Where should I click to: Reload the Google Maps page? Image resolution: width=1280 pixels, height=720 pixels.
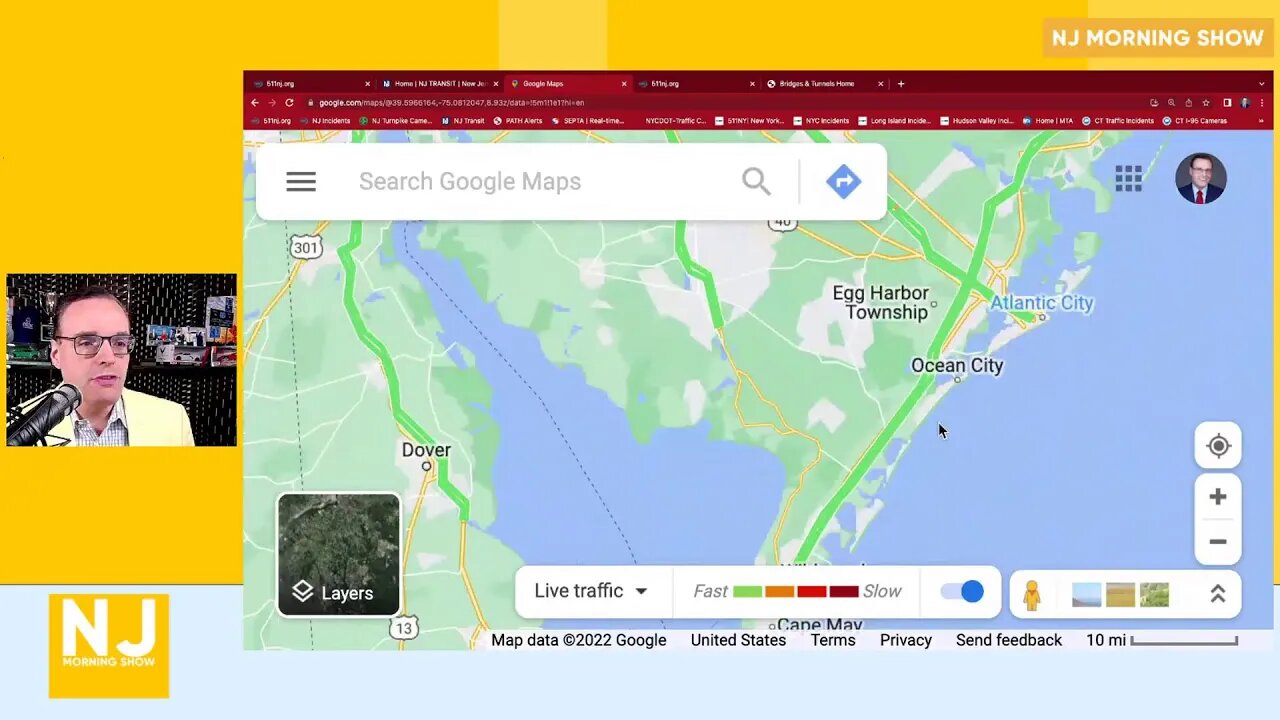pyautogui.click(x=289, y=102)
